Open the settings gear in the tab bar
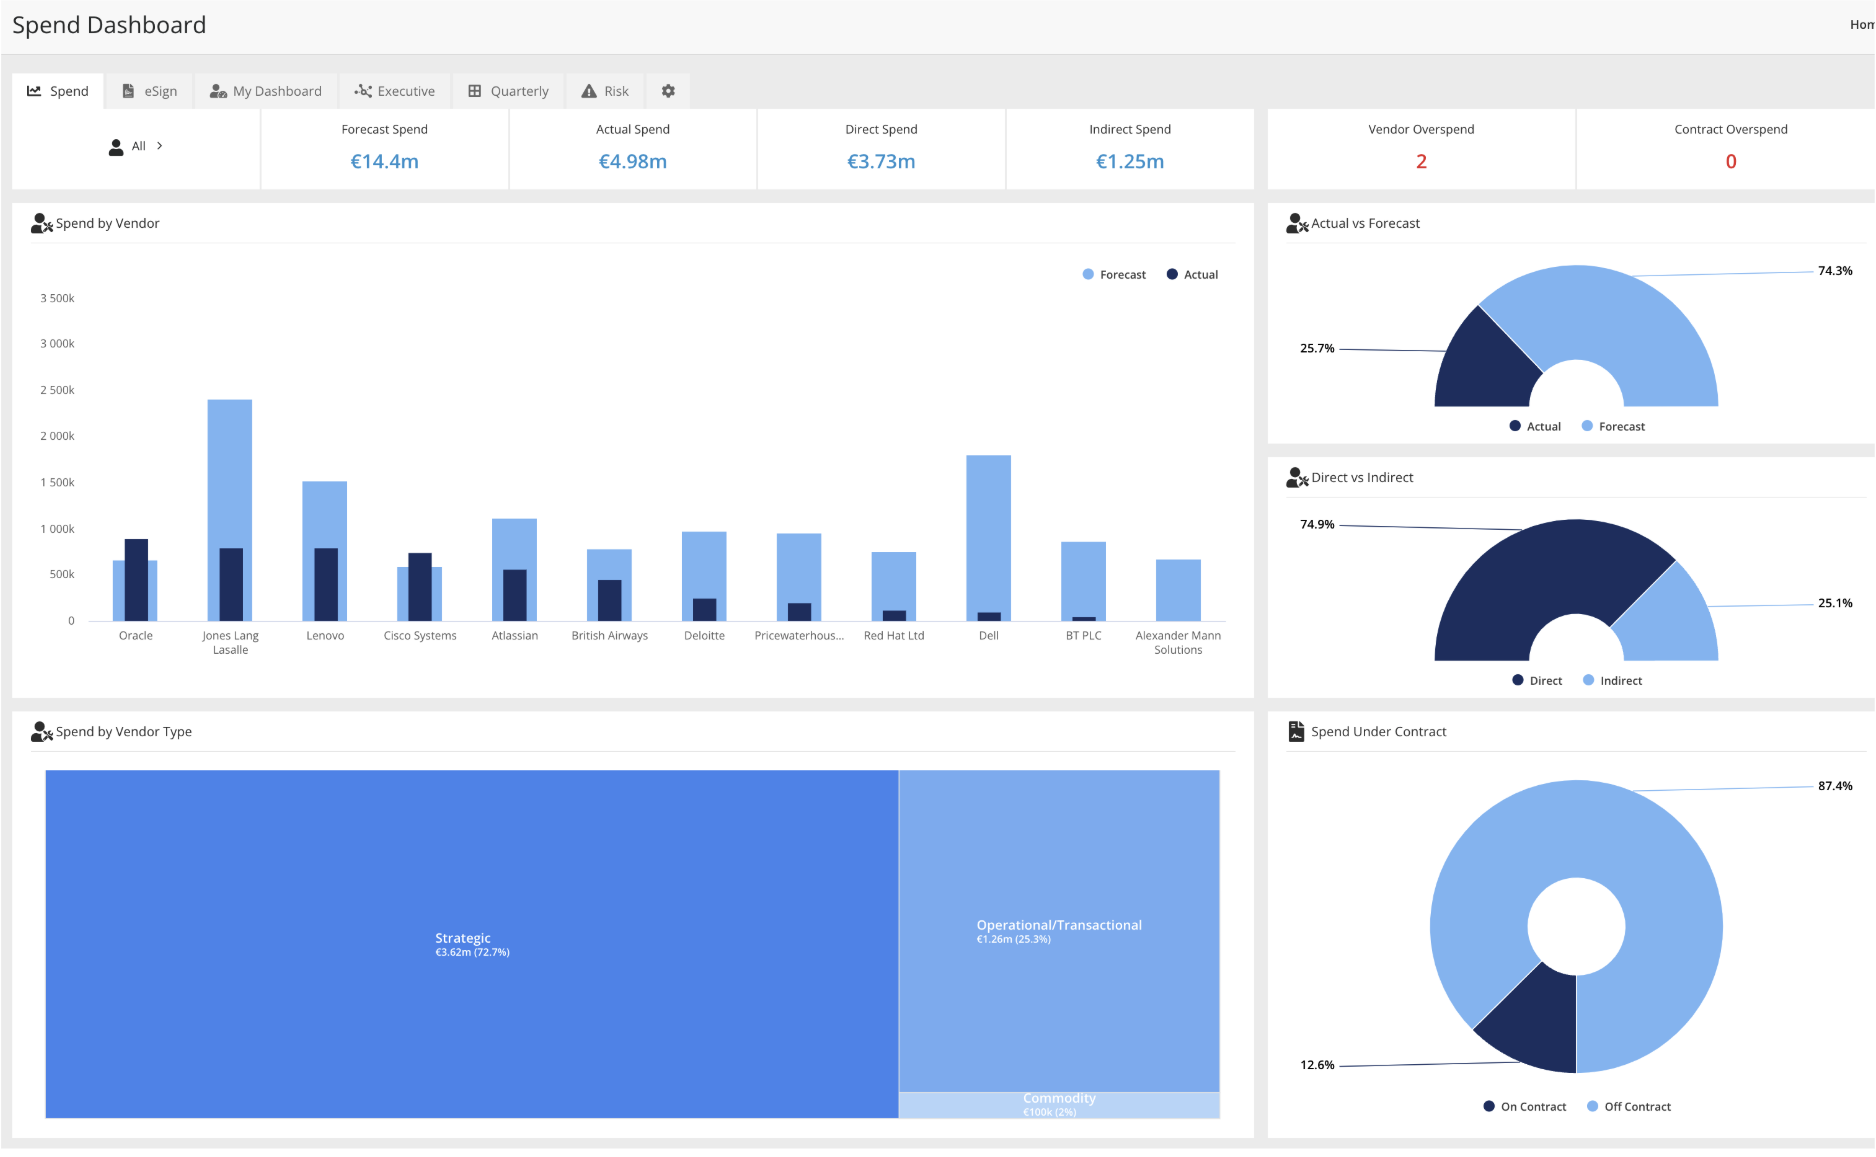Image resolution: width=1876 pixels, height=1157 pixels. (x=667, y=91)
